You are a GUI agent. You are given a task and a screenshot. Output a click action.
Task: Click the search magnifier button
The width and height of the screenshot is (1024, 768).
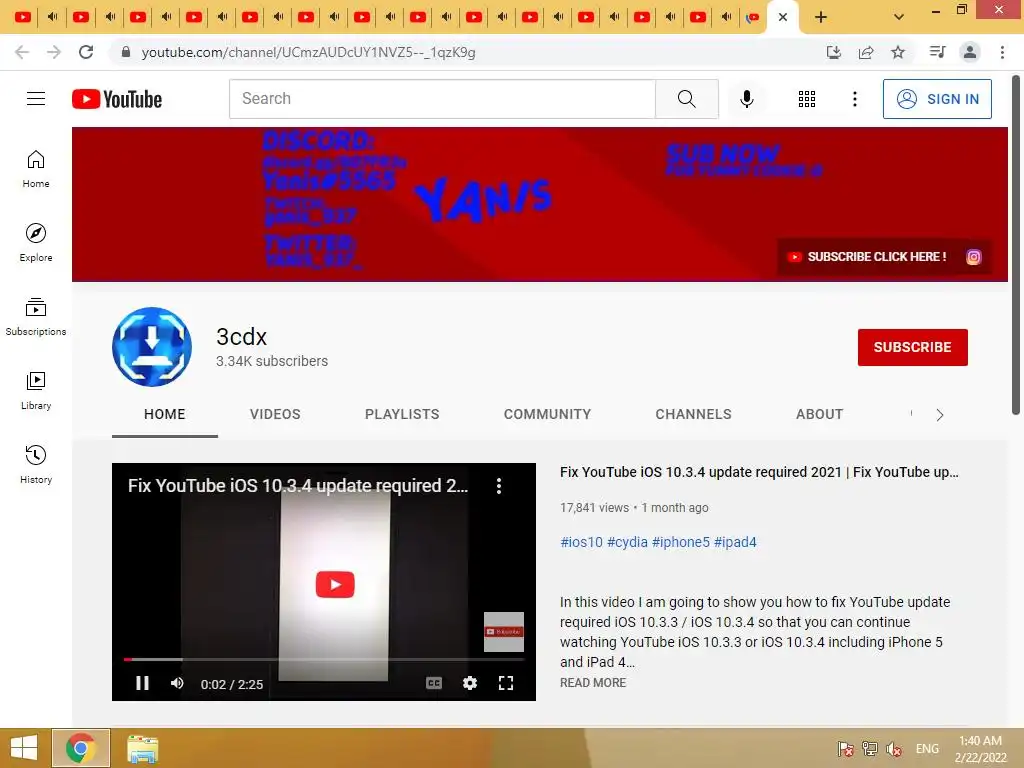click(686, 99)
